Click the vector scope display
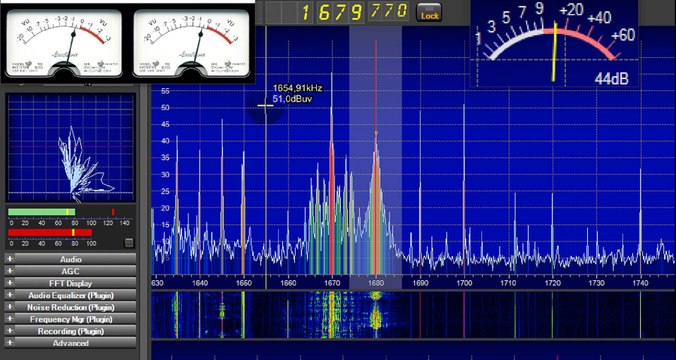 (71, 148)
